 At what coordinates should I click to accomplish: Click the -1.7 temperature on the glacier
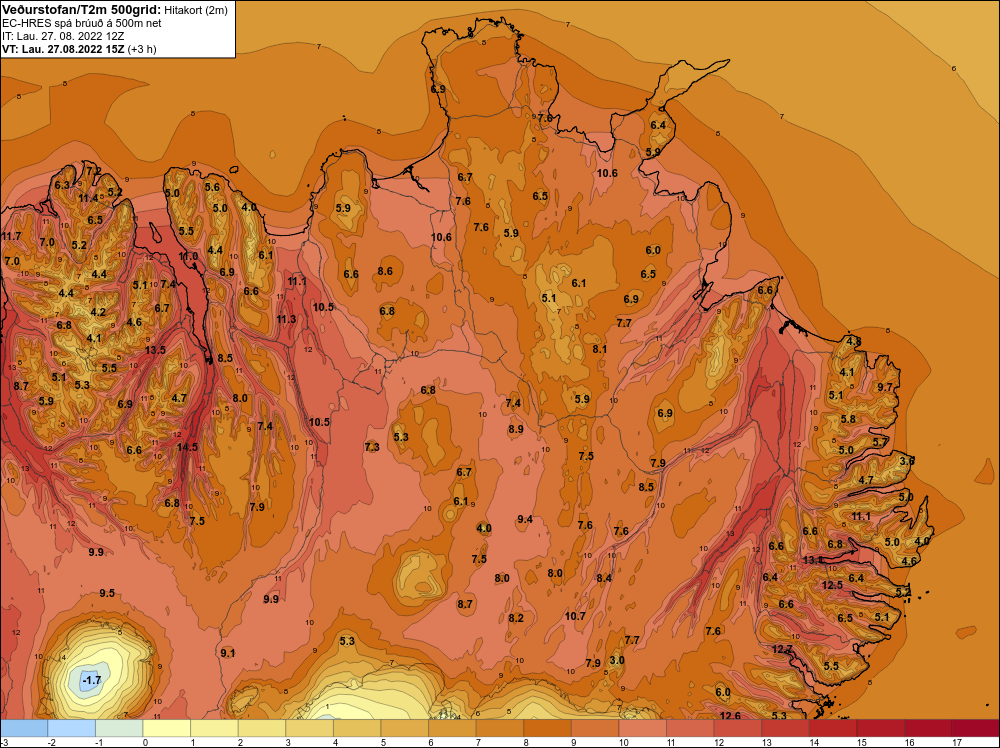tap(92, 680)
